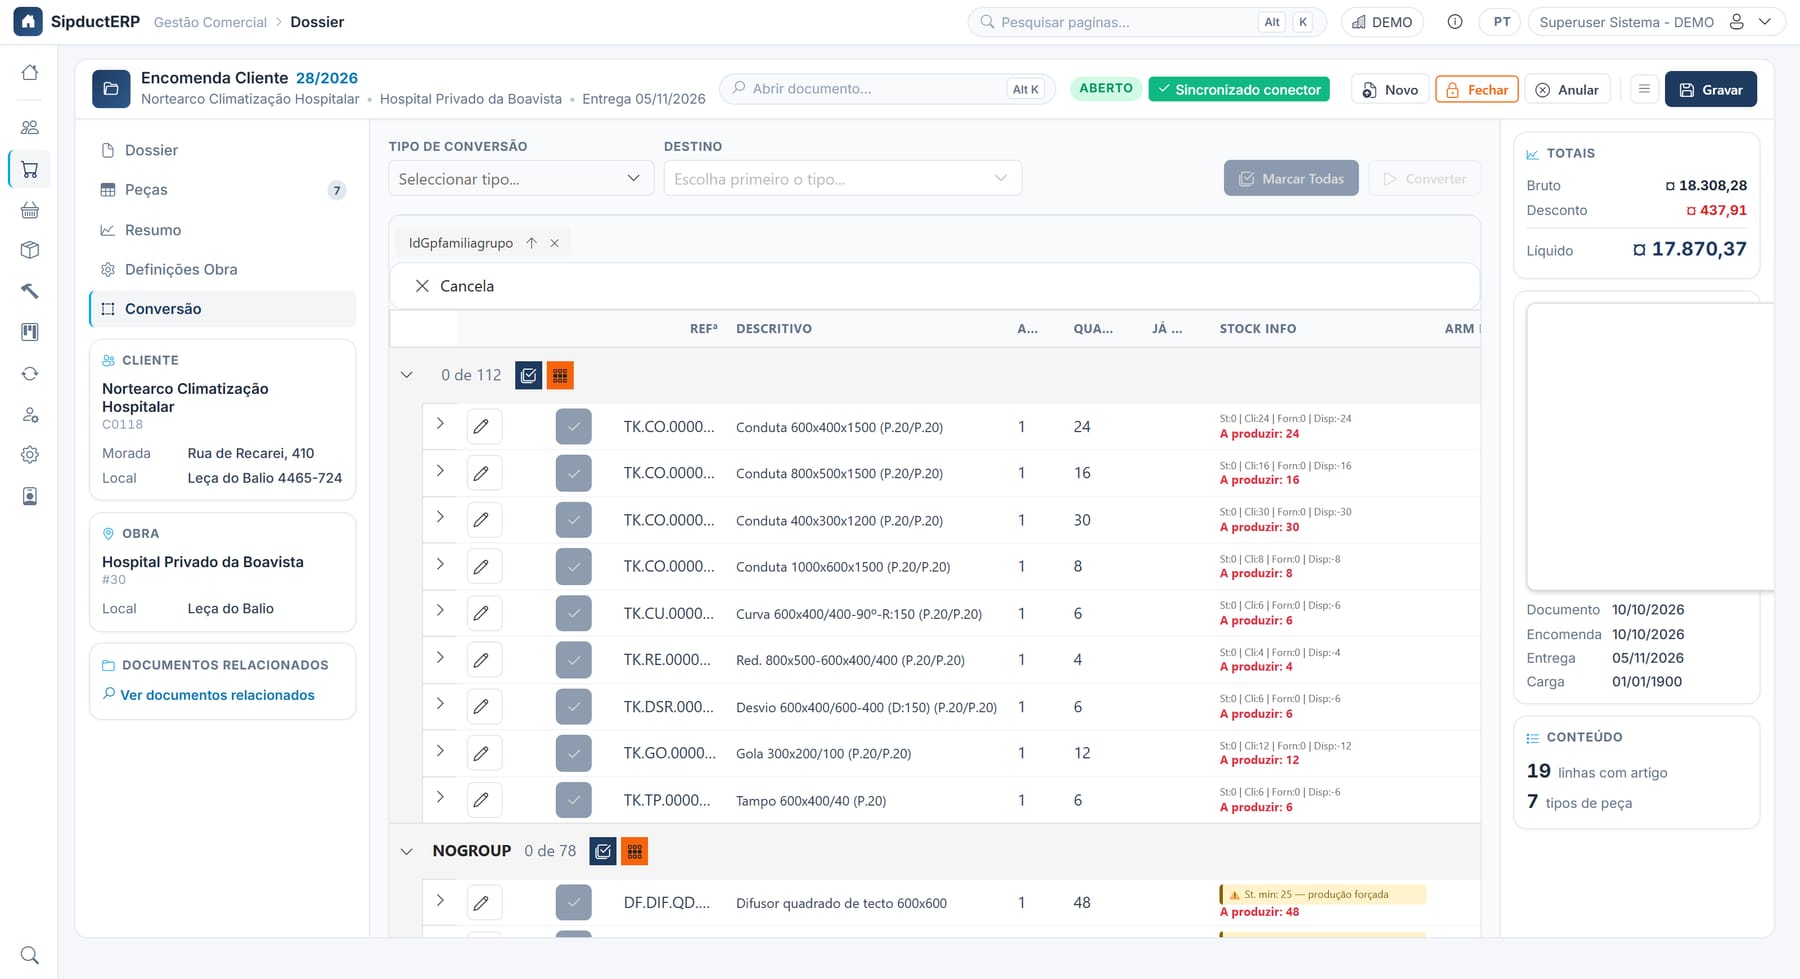Go to Resumo in side menu

click(222, 230)
